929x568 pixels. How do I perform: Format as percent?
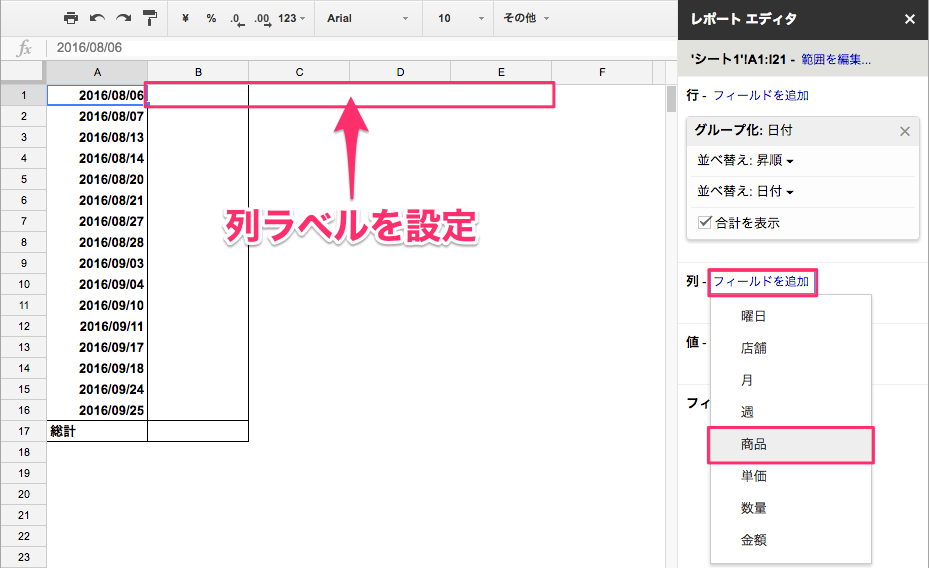tap(211, 18)
